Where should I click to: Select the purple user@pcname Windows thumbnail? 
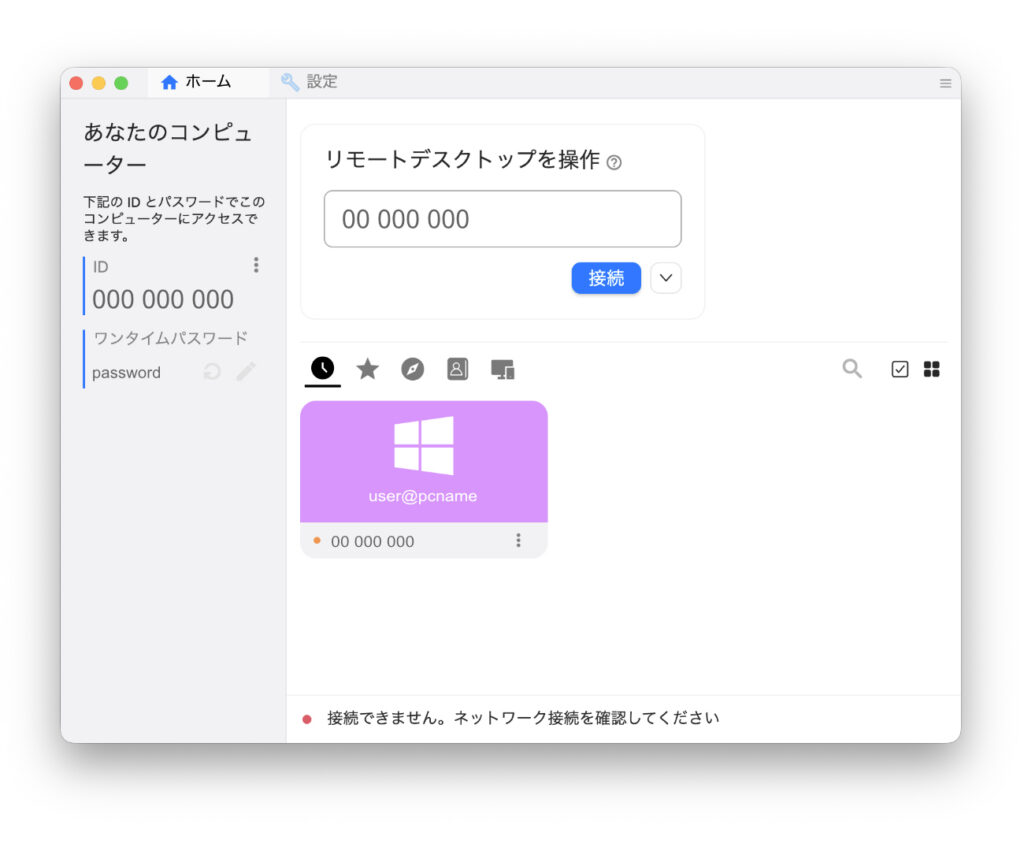(x=423, y=461)
